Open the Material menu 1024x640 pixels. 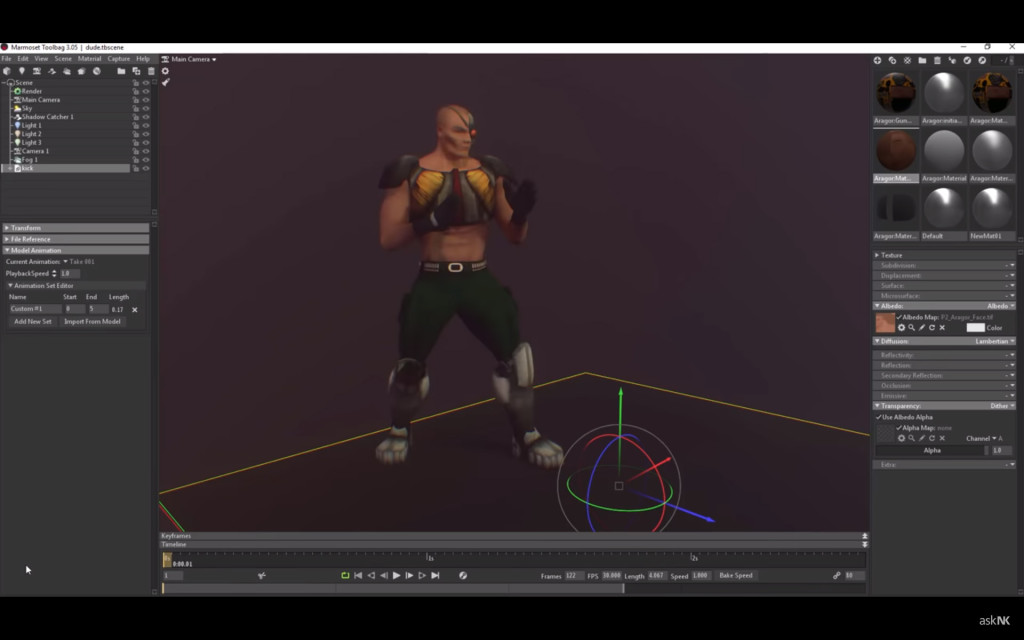coord(89,58)
